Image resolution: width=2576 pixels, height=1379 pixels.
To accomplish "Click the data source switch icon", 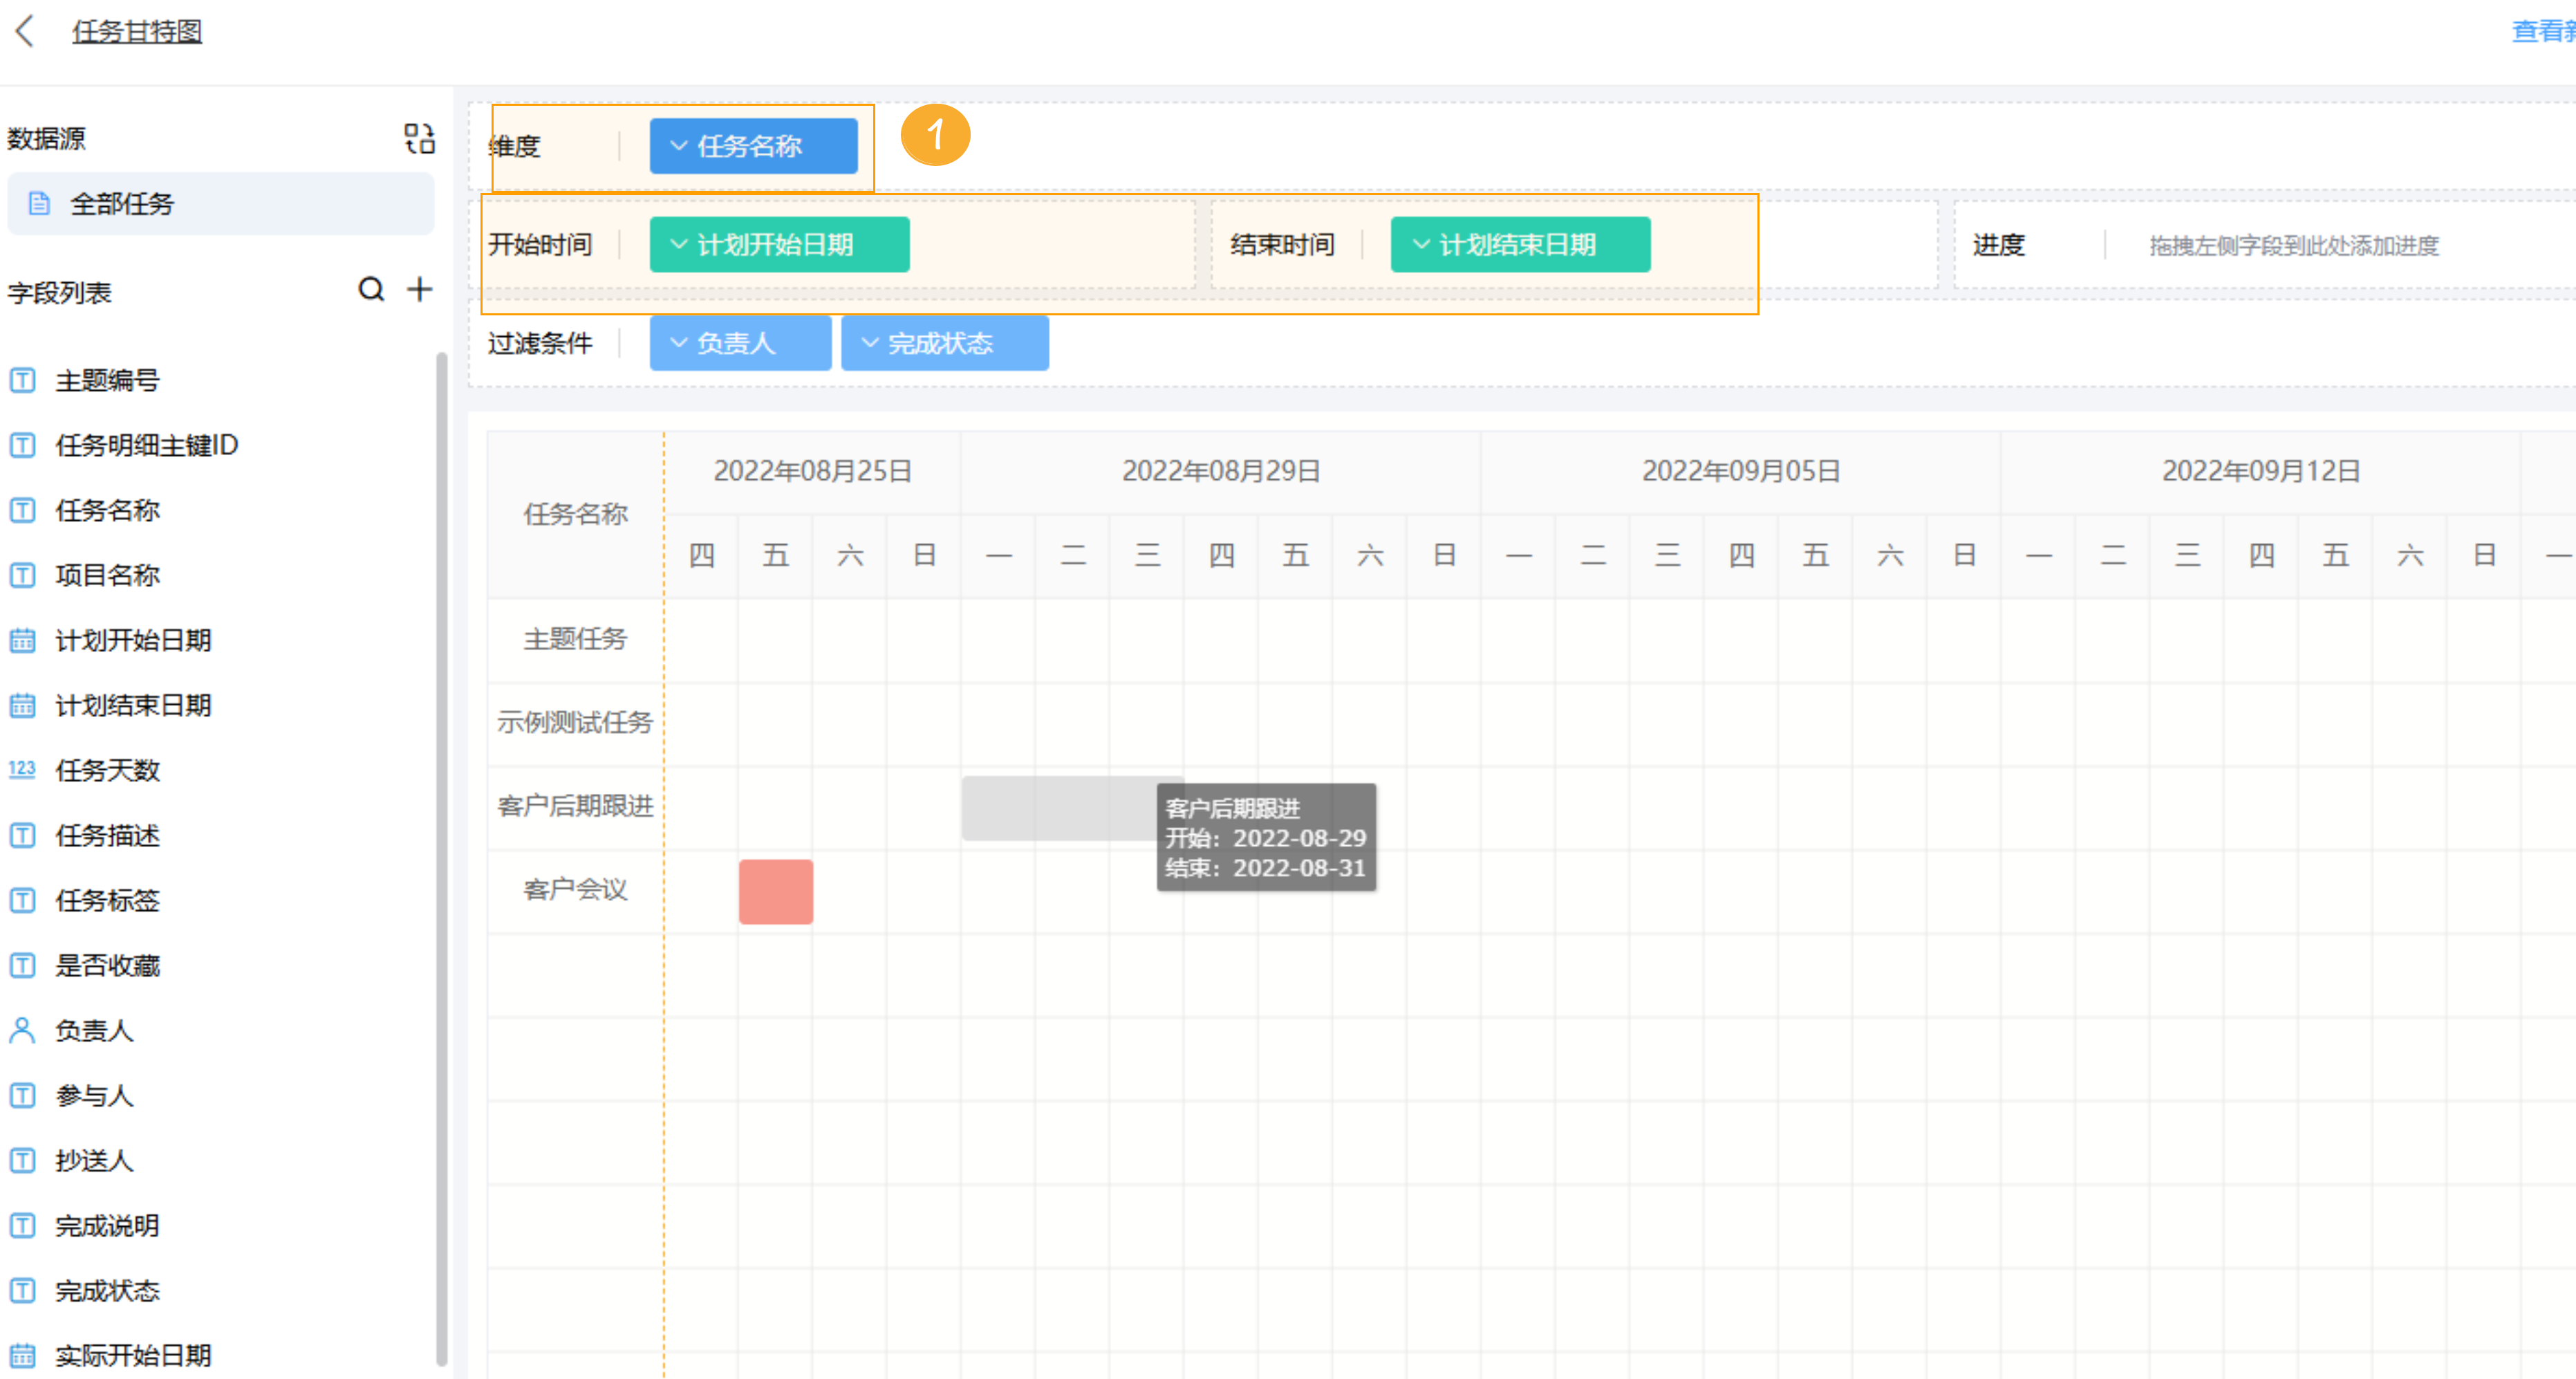I will pos(419,138).
